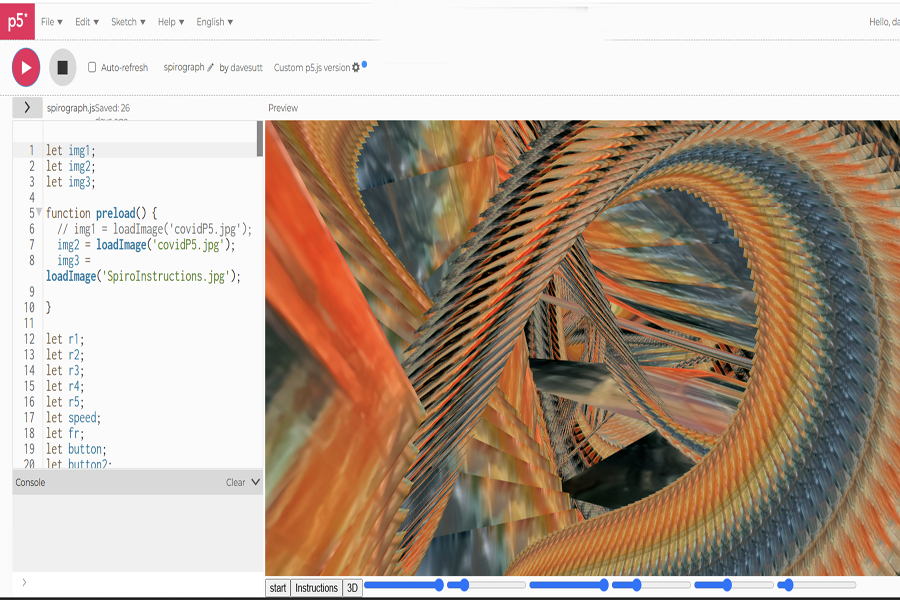Open the Edit menu

click(86, 21)
